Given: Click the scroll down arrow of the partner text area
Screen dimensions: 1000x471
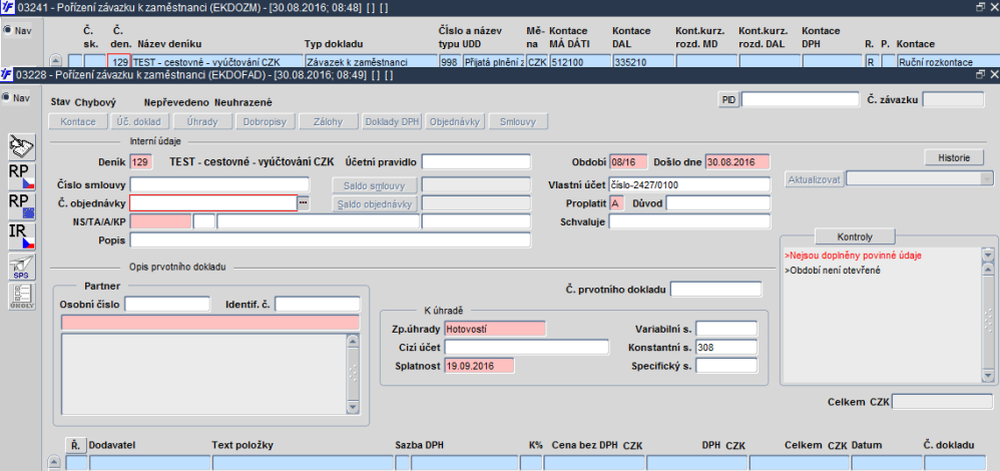Looking at the screenshot, I should point(353,407).
